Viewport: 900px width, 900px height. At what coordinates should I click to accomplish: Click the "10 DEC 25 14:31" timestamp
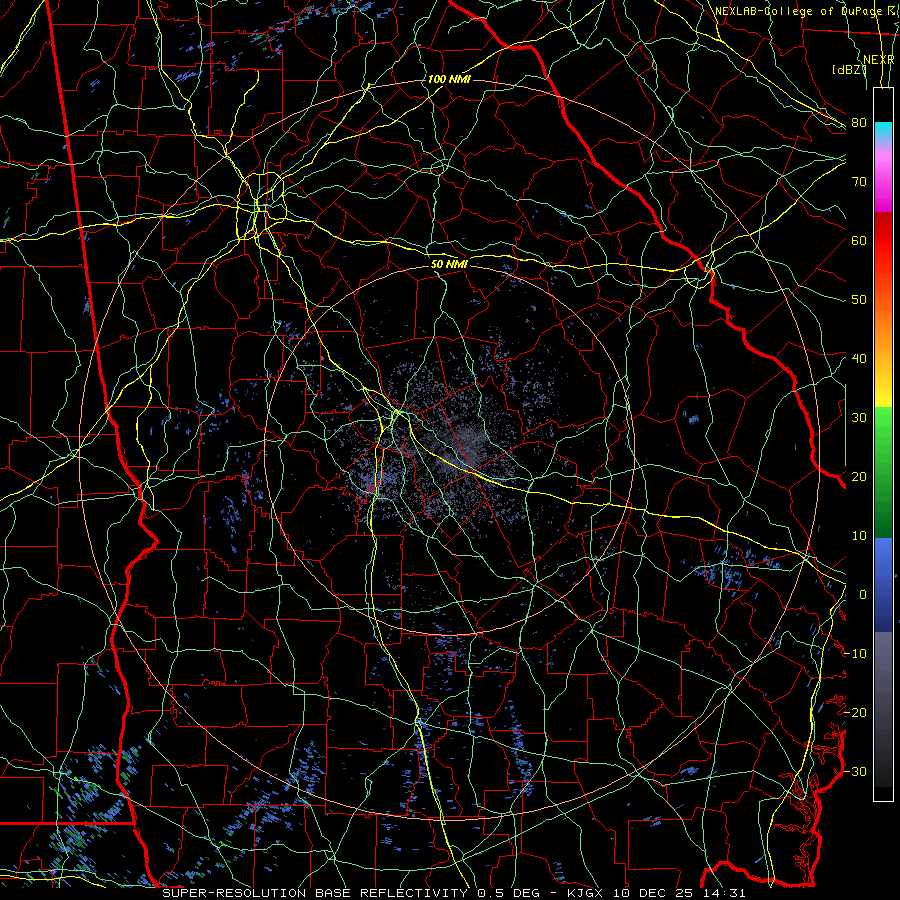[680, 893]
